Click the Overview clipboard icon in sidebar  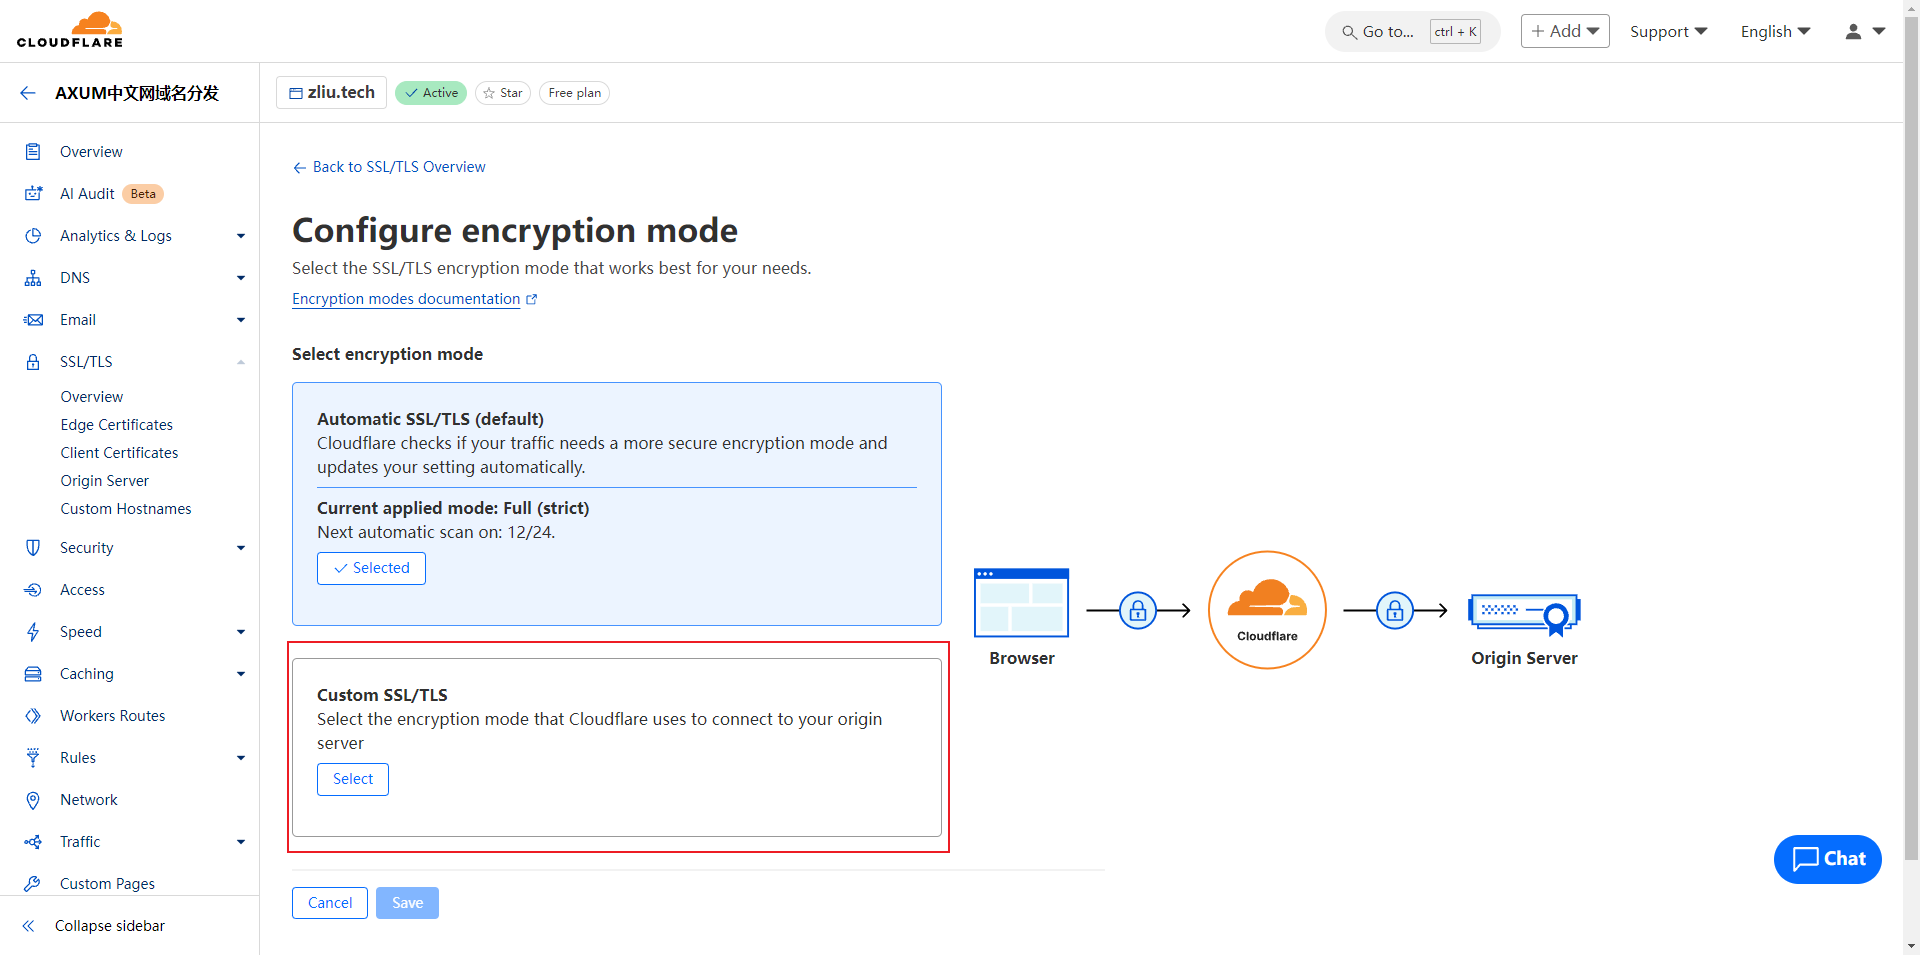[x=33, y=152]
